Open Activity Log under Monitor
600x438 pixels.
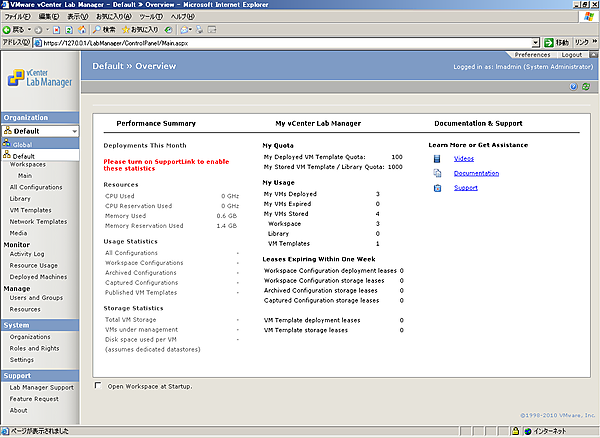27,254
